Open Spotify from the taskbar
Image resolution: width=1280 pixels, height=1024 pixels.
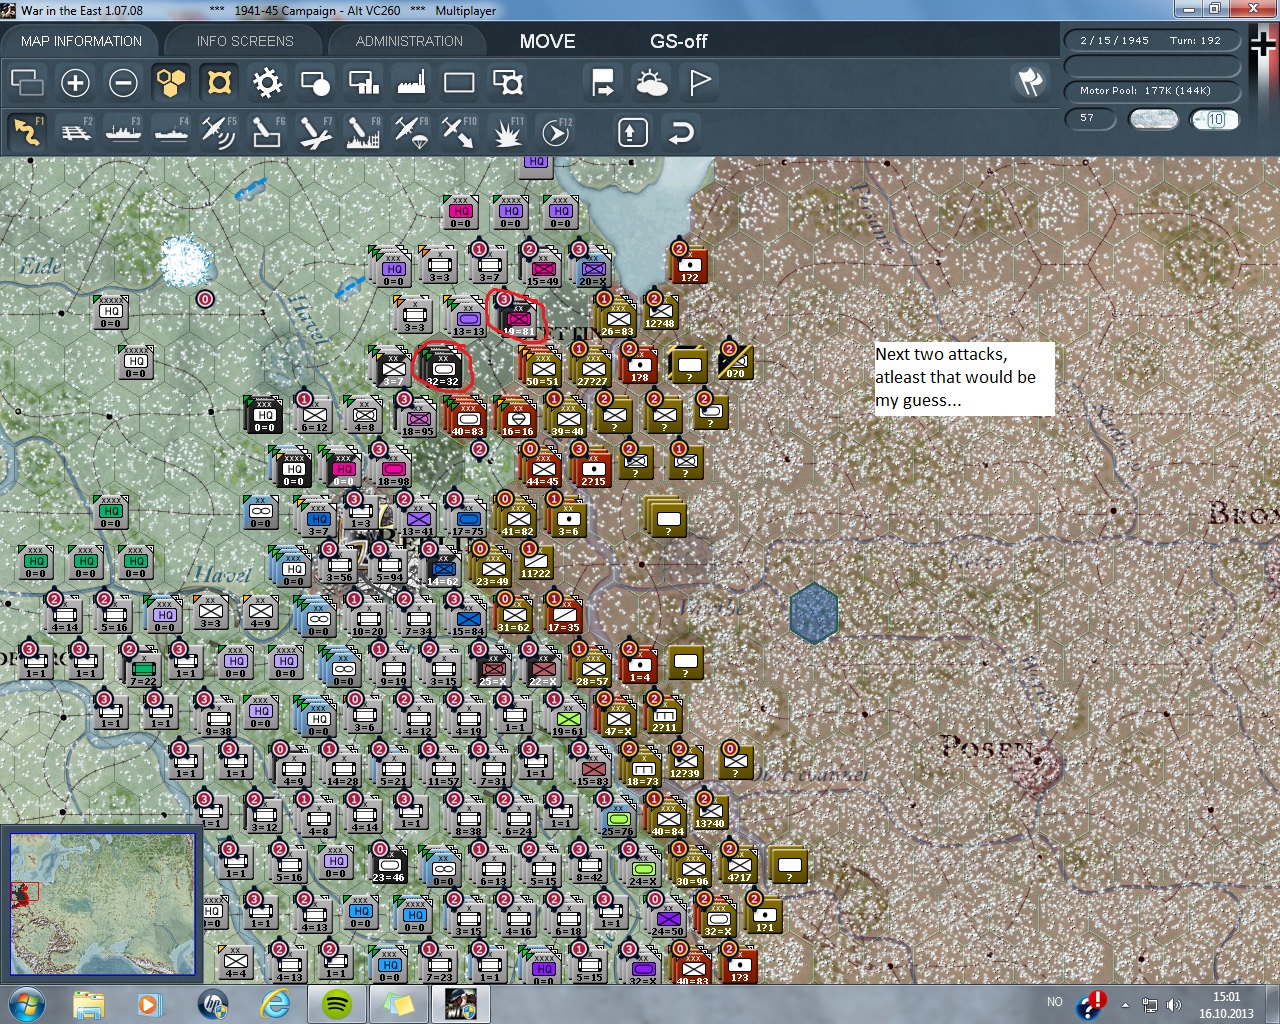[337, 1004]
